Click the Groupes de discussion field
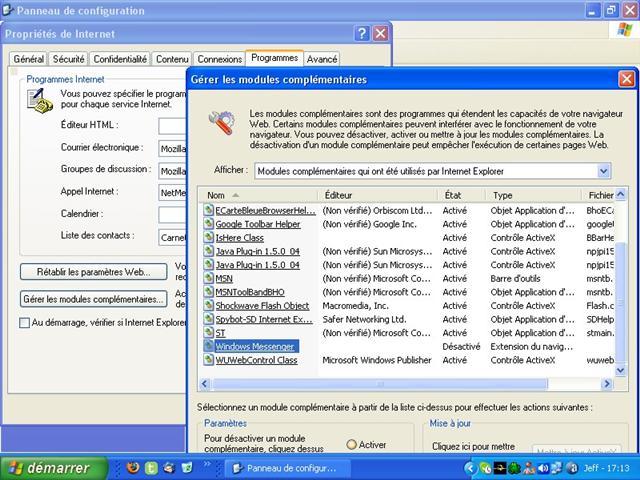This screenshot has width=640, height=480. click(x=172, y=171)
